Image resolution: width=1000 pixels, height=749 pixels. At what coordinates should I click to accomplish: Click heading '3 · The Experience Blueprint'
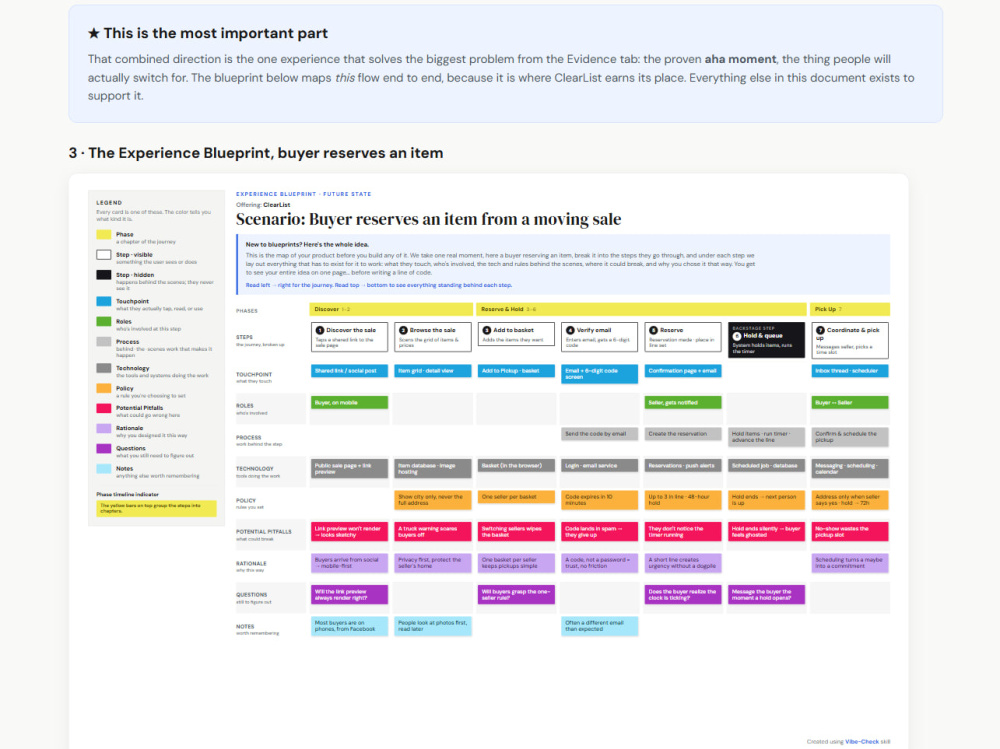click(256, 153)
